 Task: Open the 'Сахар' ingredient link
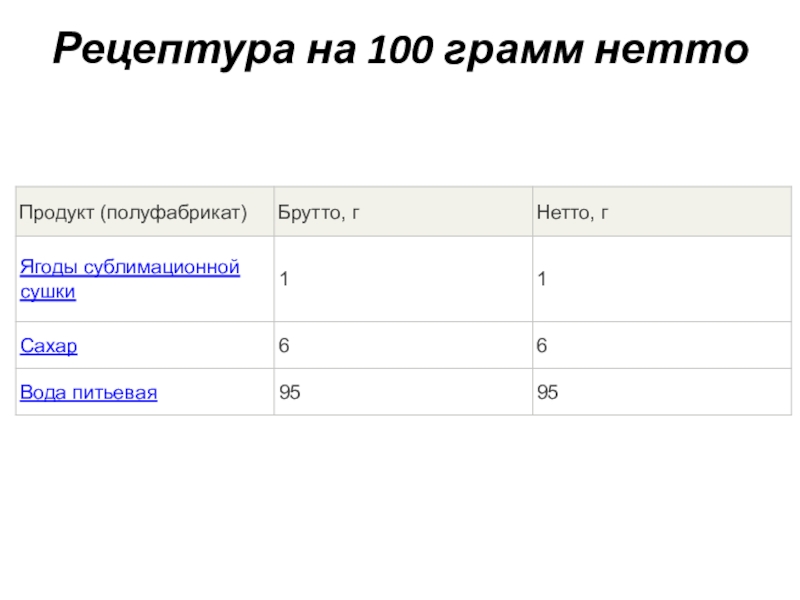[49, 346]
